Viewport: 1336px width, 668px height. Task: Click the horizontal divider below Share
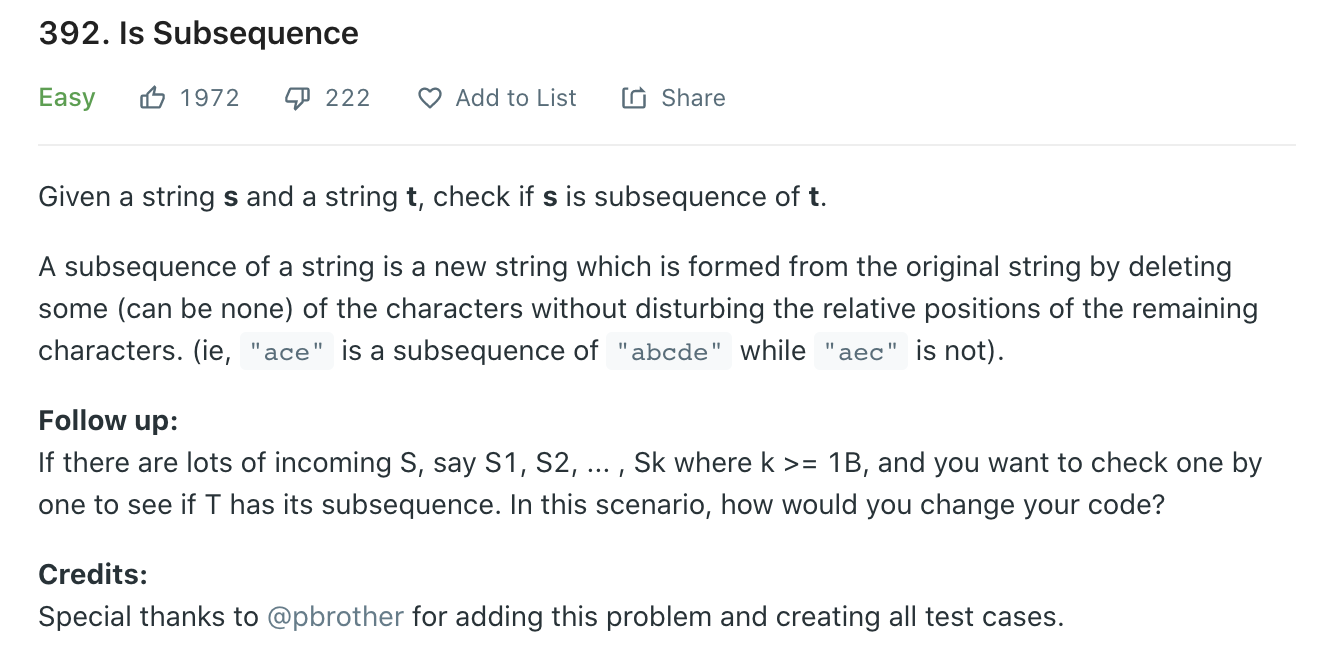click(x=667, y=145)
